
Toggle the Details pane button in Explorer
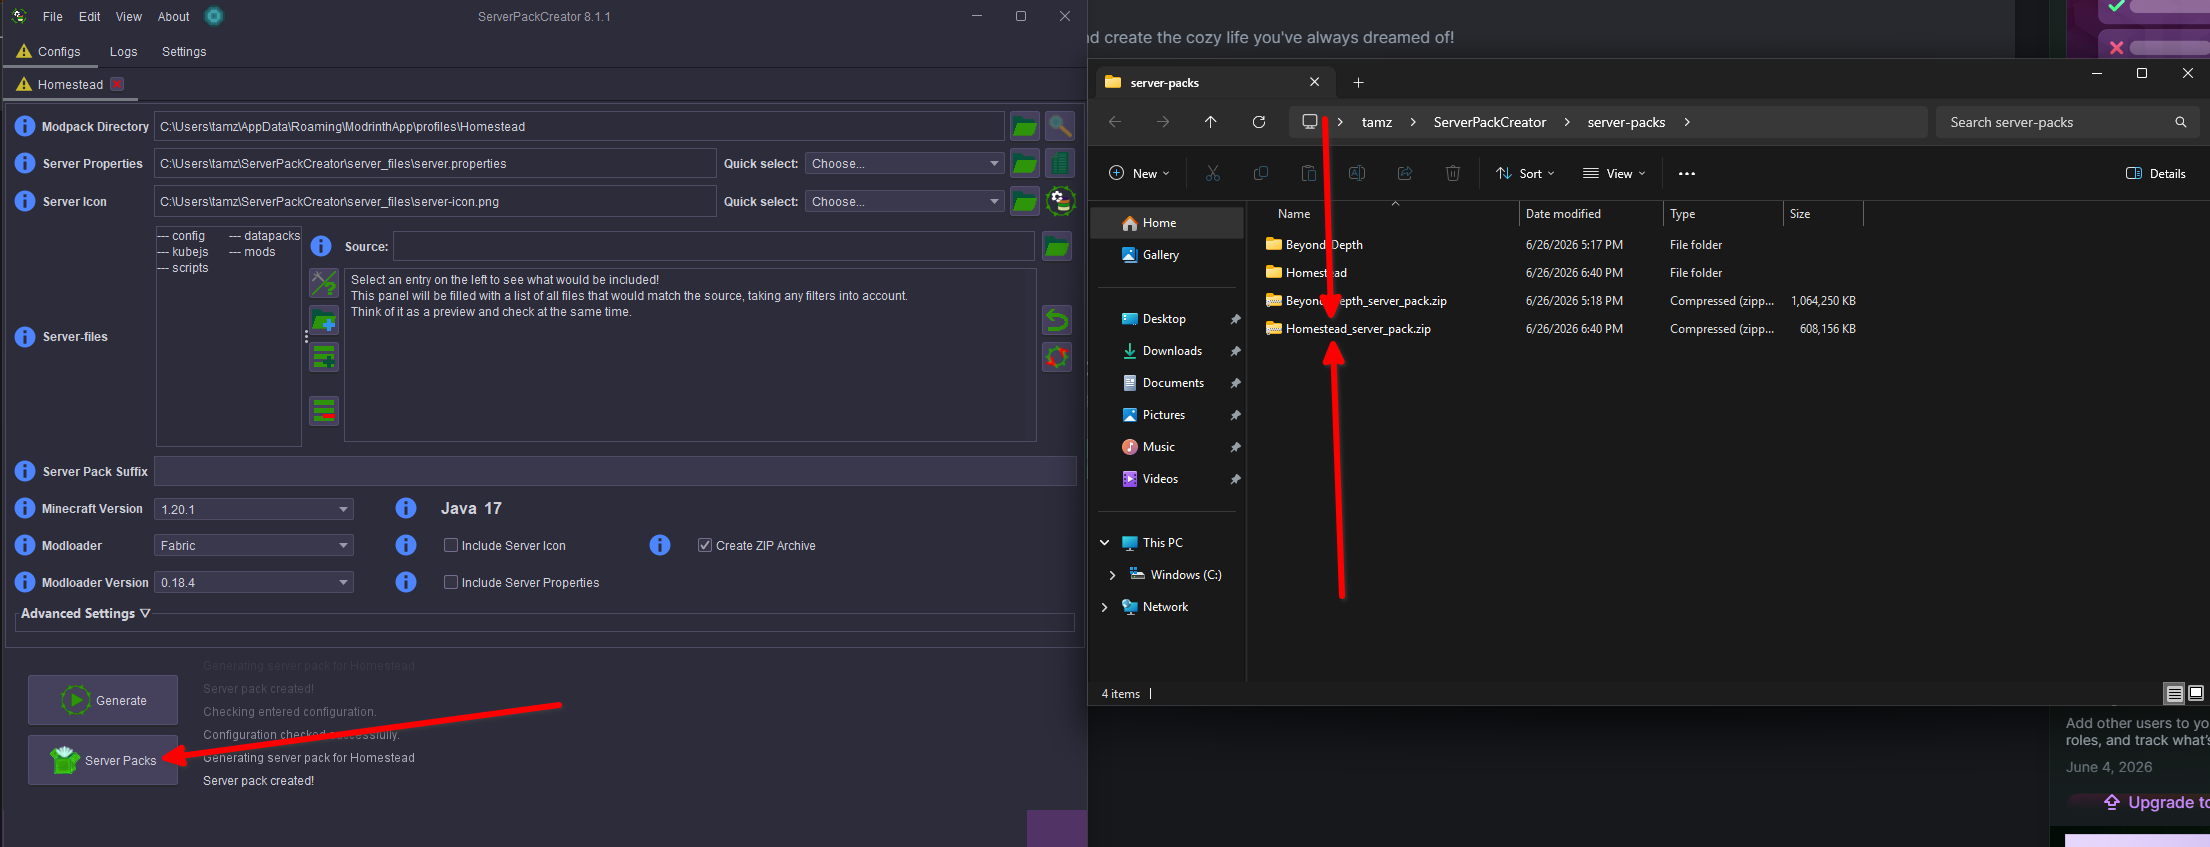point(2156,173)
